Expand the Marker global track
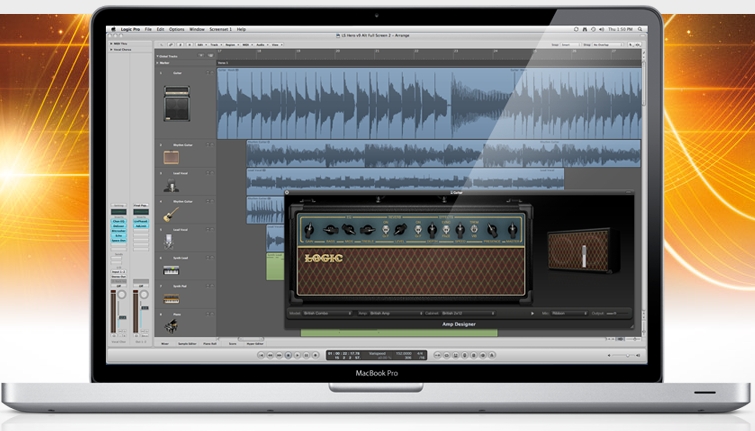This screenshot has height=431, width=755. [157, 63]
